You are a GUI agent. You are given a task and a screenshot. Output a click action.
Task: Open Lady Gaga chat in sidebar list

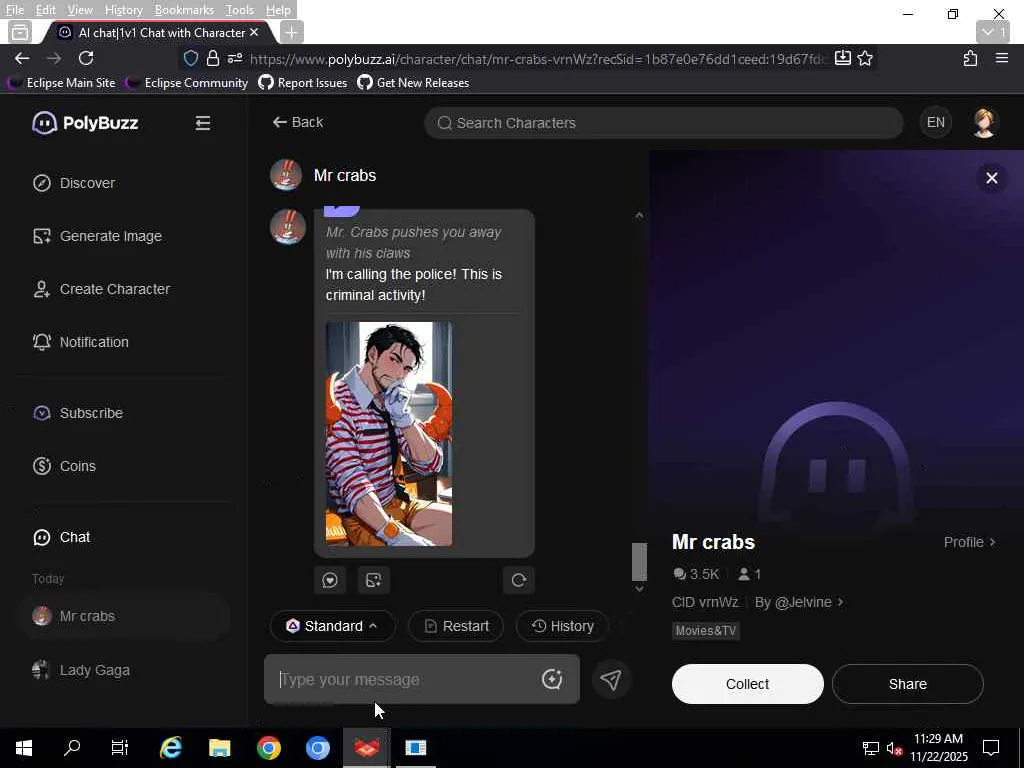coord(124,670)
